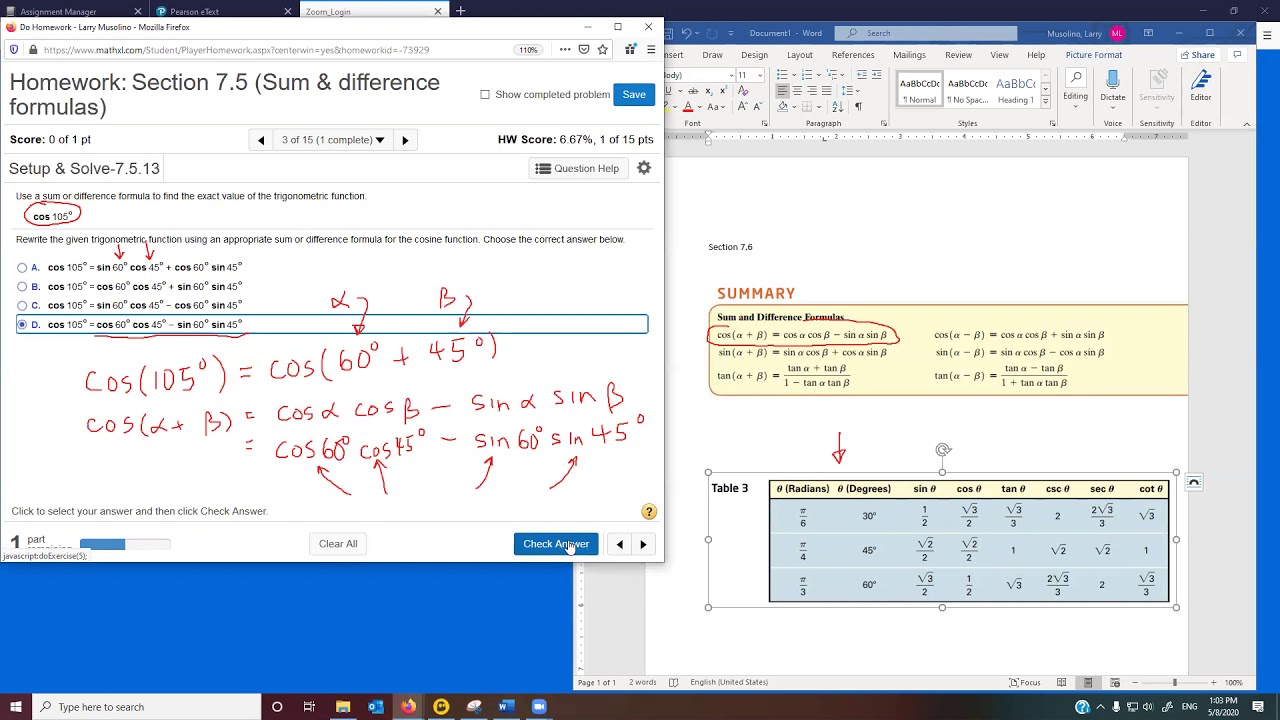The height and width of the screenshot is (720, 1280).
Task: Toggle Print Layout view in Word
Action: 1088,682
